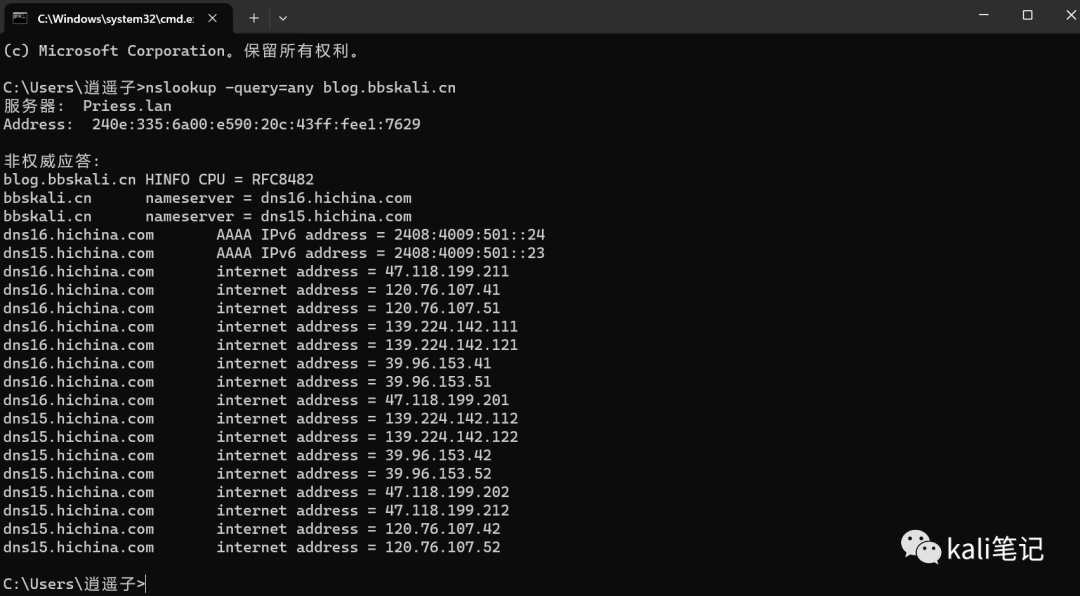The width and height of the screenshot is (1080, 596).
Task: Click nameserver dns16.hichina.com entry
Action: [207, 198]
